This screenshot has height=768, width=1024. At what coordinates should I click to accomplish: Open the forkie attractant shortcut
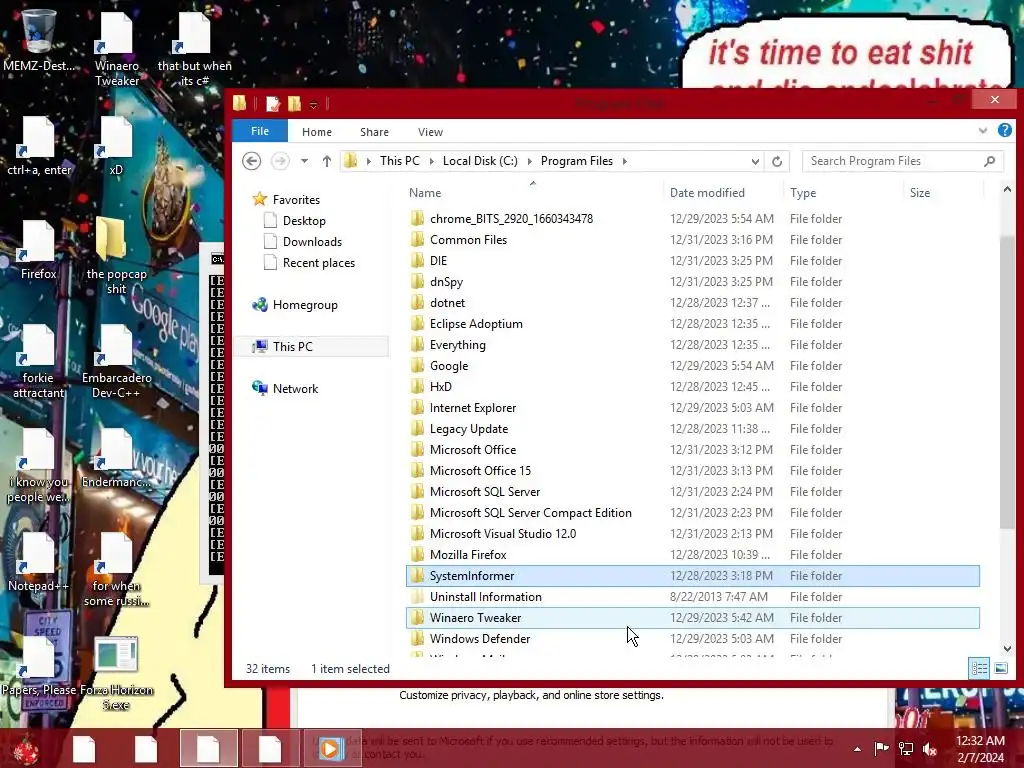click(x=39, y=360)
